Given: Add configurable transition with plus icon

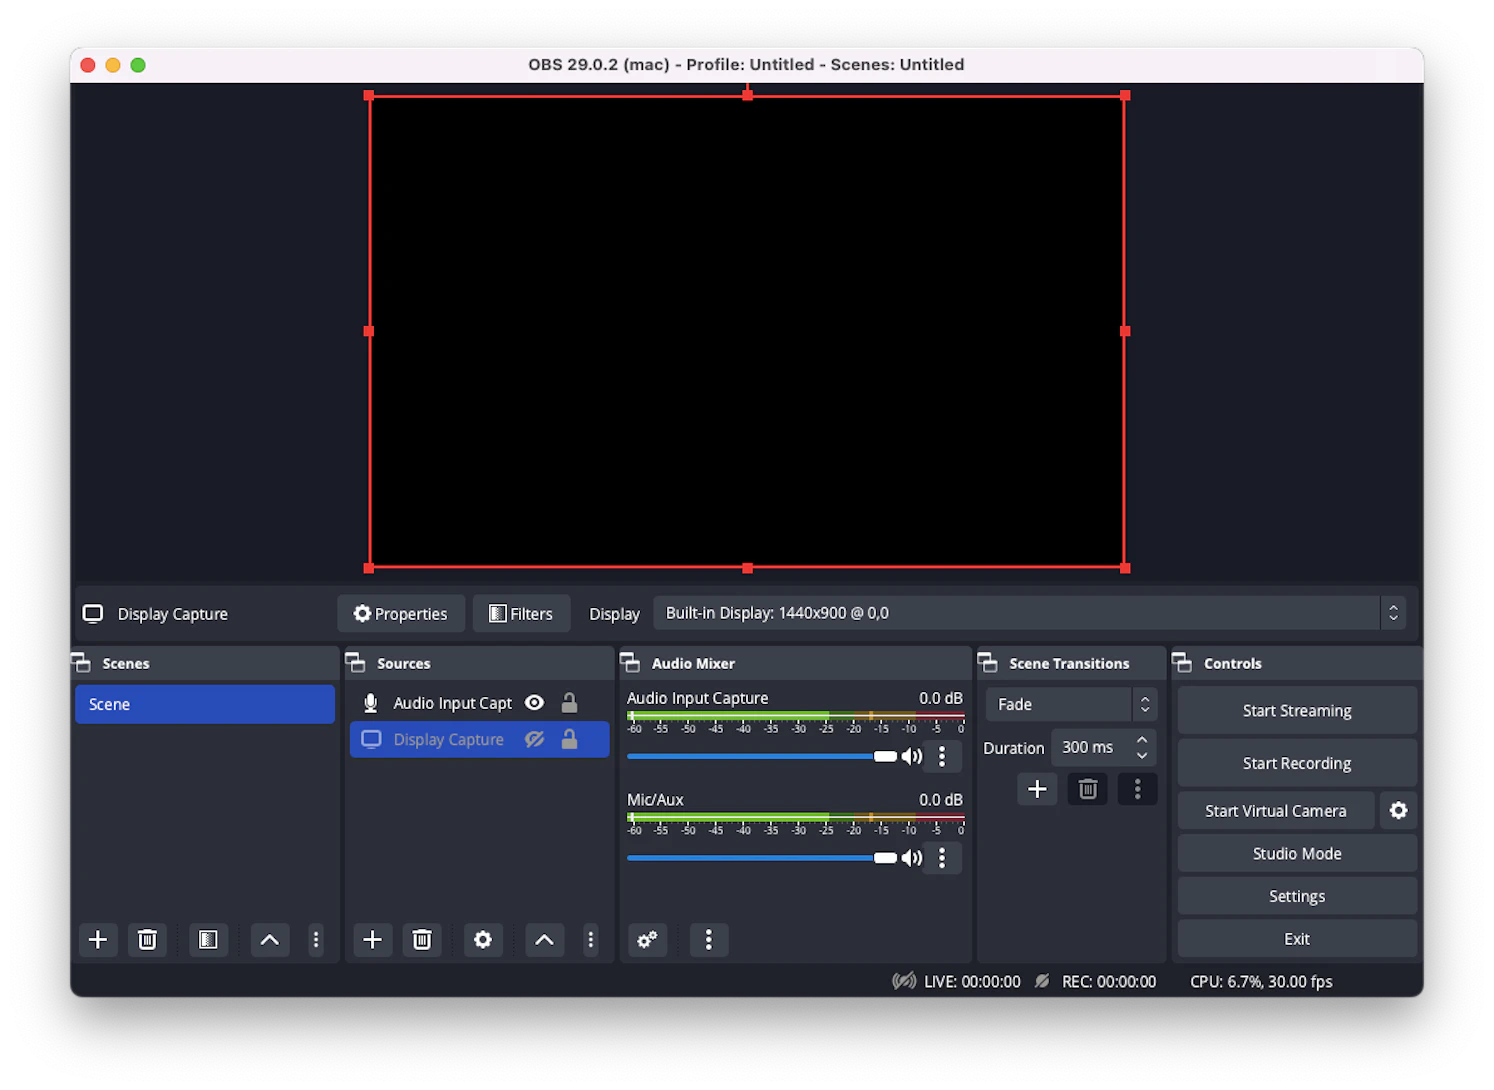Looking at the screenshot, I should tap(1037, 789).
